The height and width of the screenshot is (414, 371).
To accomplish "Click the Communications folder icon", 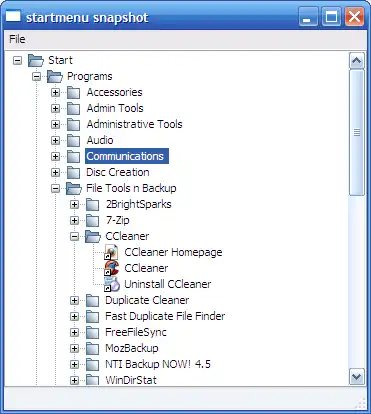I will 73,156.
